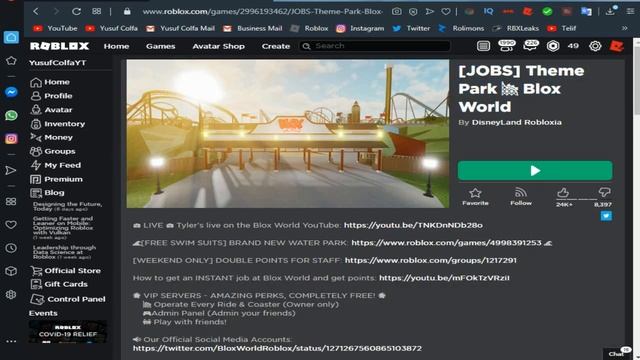Click the browser address bar URL
The image size is (640, 360).
[x=262, y=11]
